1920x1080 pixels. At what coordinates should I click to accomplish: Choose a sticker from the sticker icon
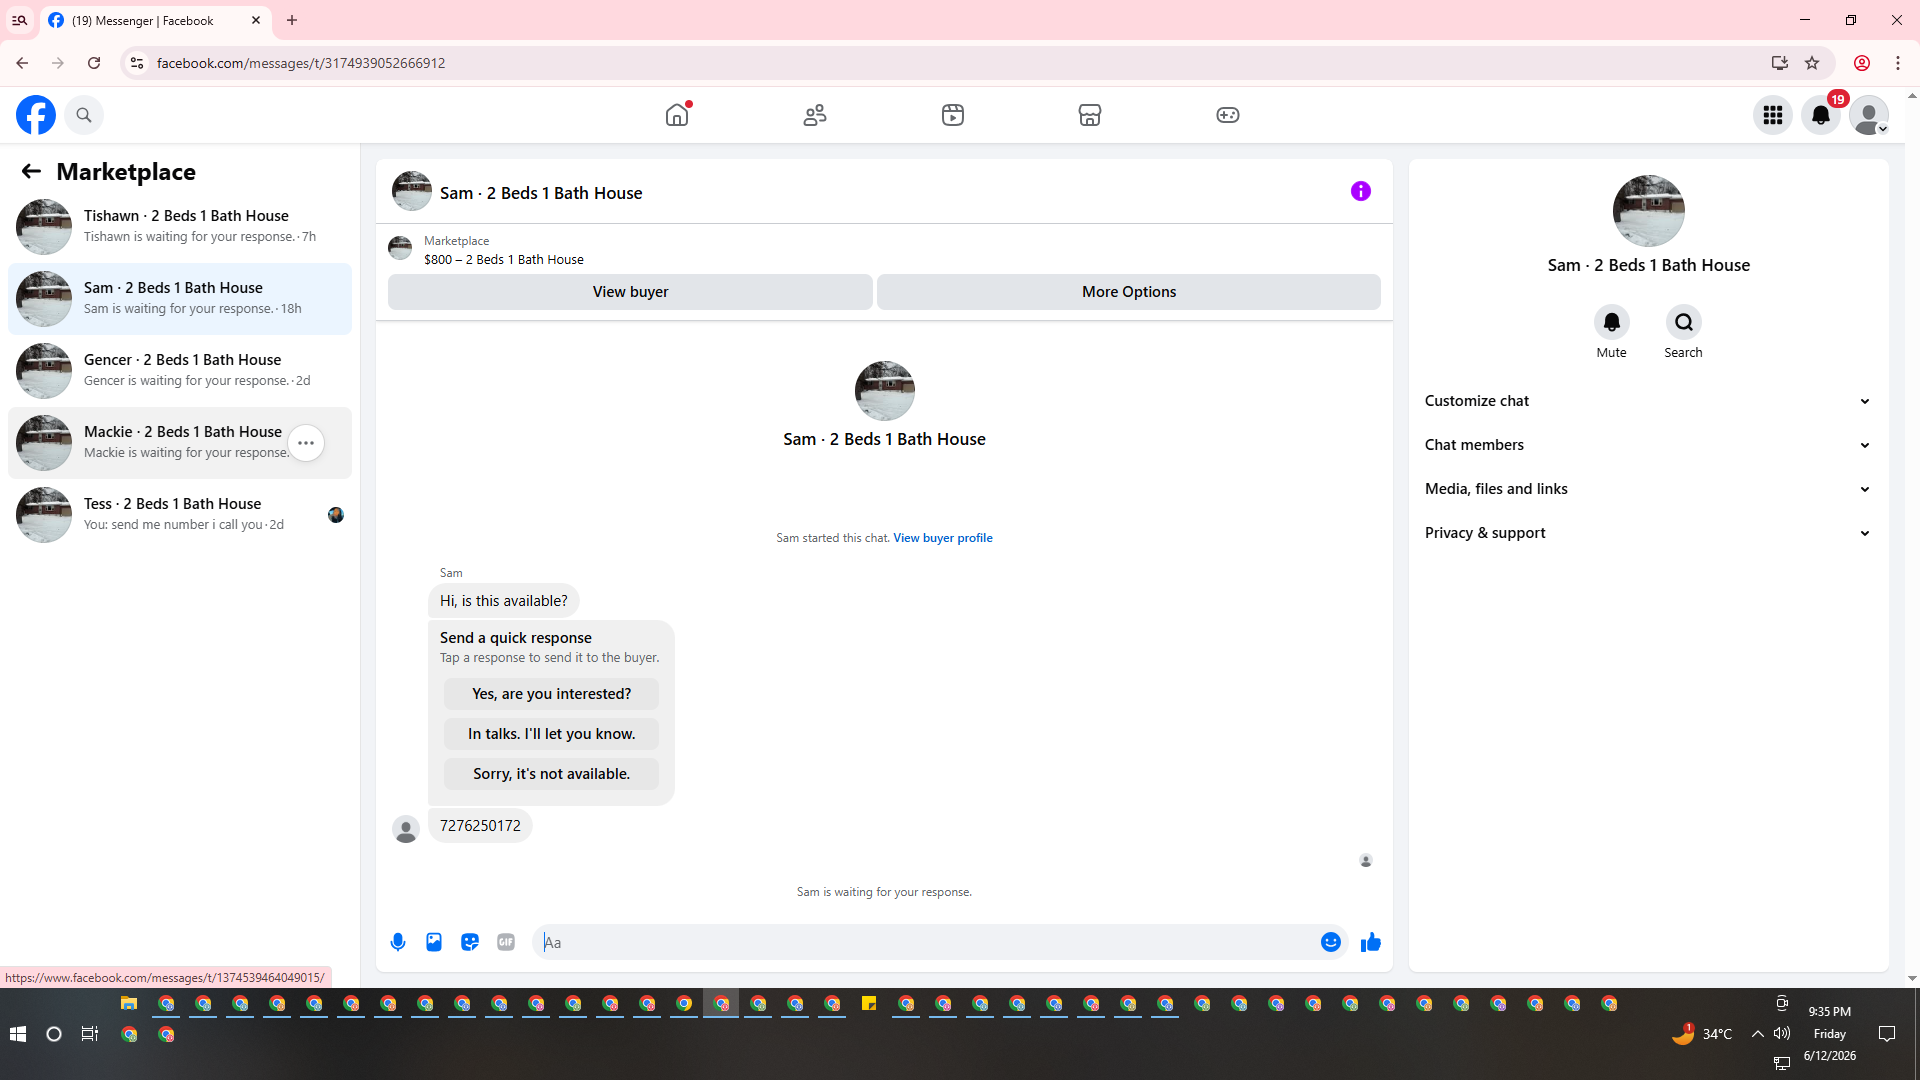tap(470, 942)
